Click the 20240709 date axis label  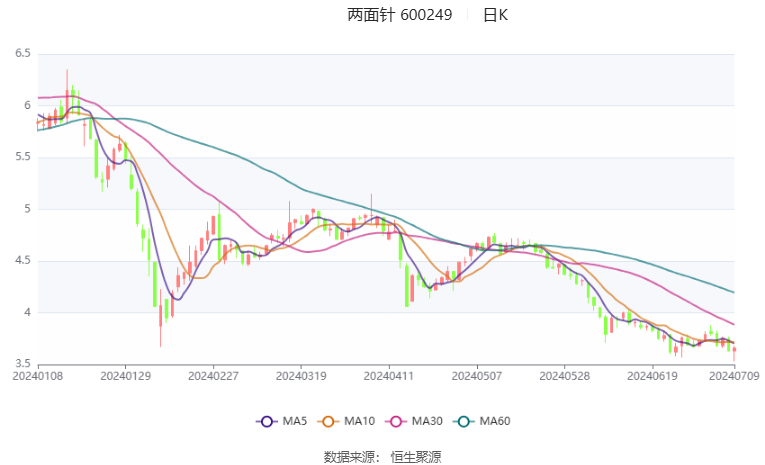tap(735, 377)
